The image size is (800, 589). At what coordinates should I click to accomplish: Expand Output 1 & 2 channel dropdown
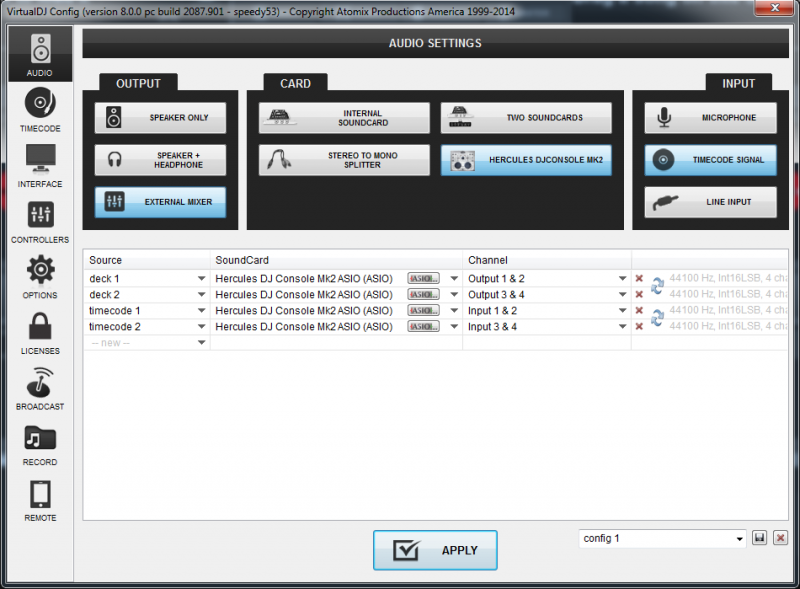tap(622, 279)
